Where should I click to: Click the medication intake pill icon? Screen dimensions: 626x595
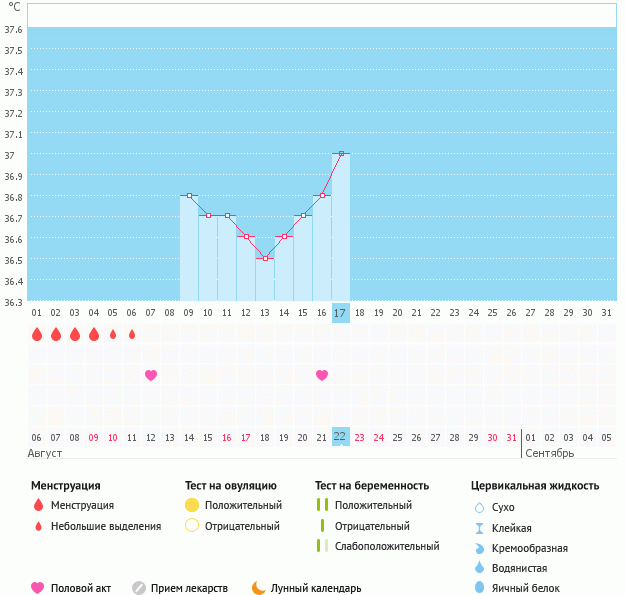point(139,588)
